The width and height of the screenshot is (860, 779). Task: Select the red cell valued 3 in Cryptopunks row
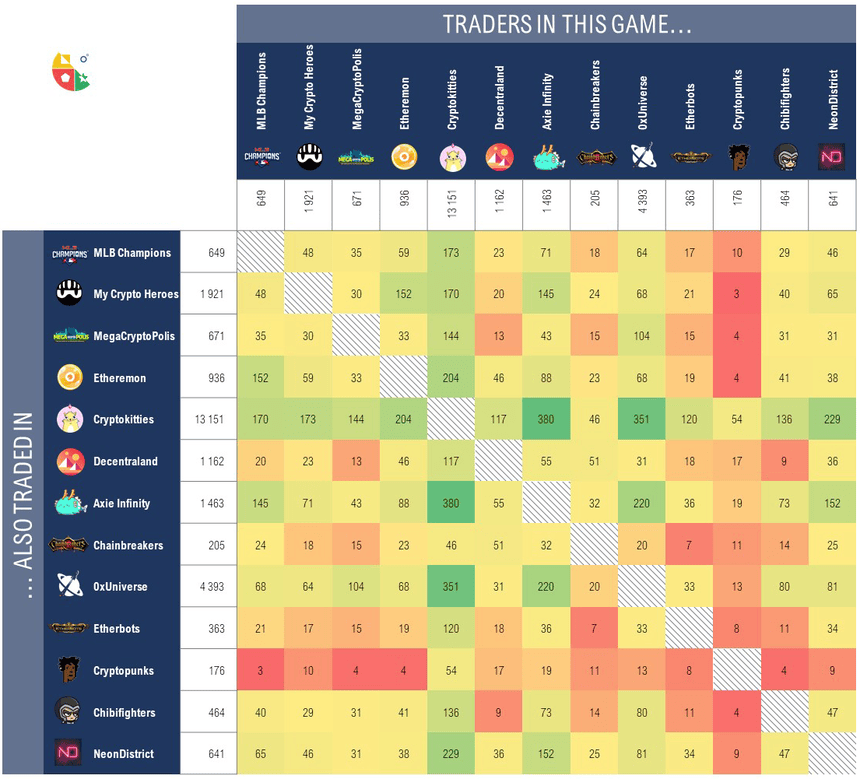(x=261, y=670)
